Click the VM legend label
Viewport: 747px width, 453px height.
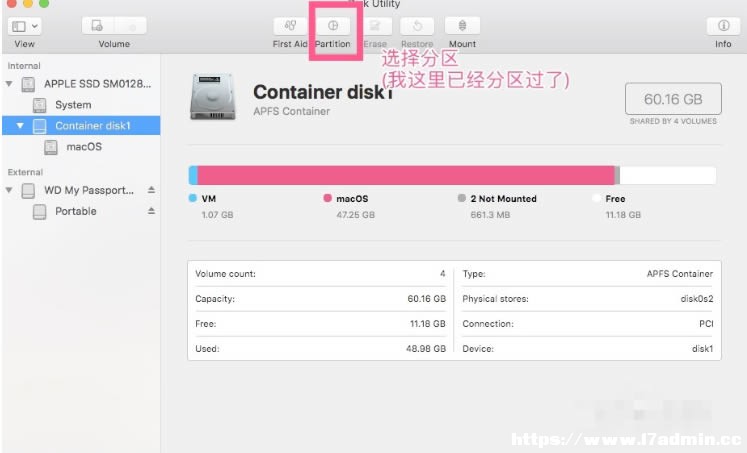(209, 199)
